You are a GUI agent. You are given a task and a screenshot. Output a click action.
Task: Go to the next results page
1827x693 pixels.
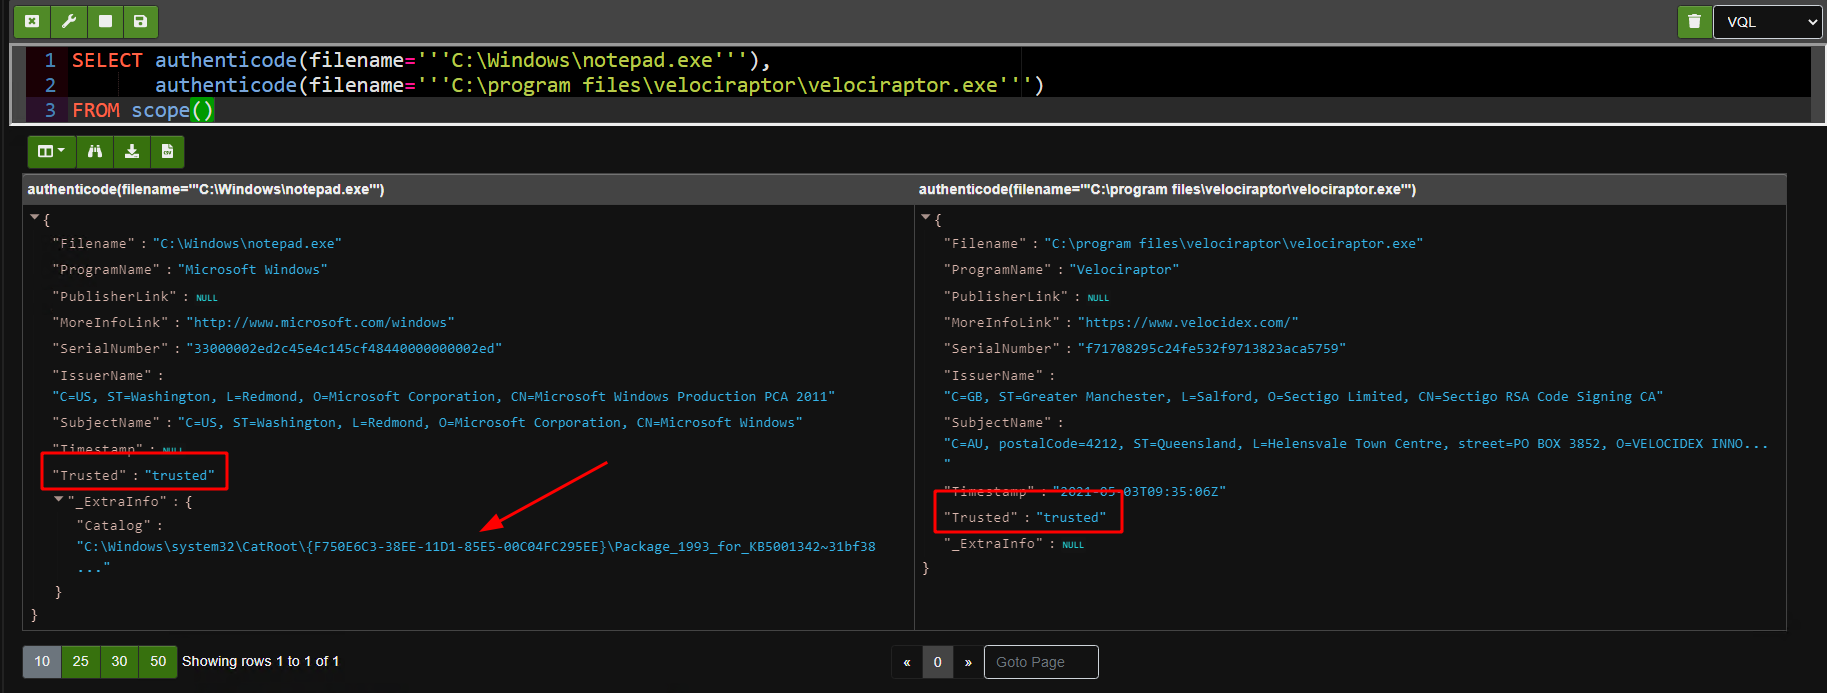pos(968,662)
